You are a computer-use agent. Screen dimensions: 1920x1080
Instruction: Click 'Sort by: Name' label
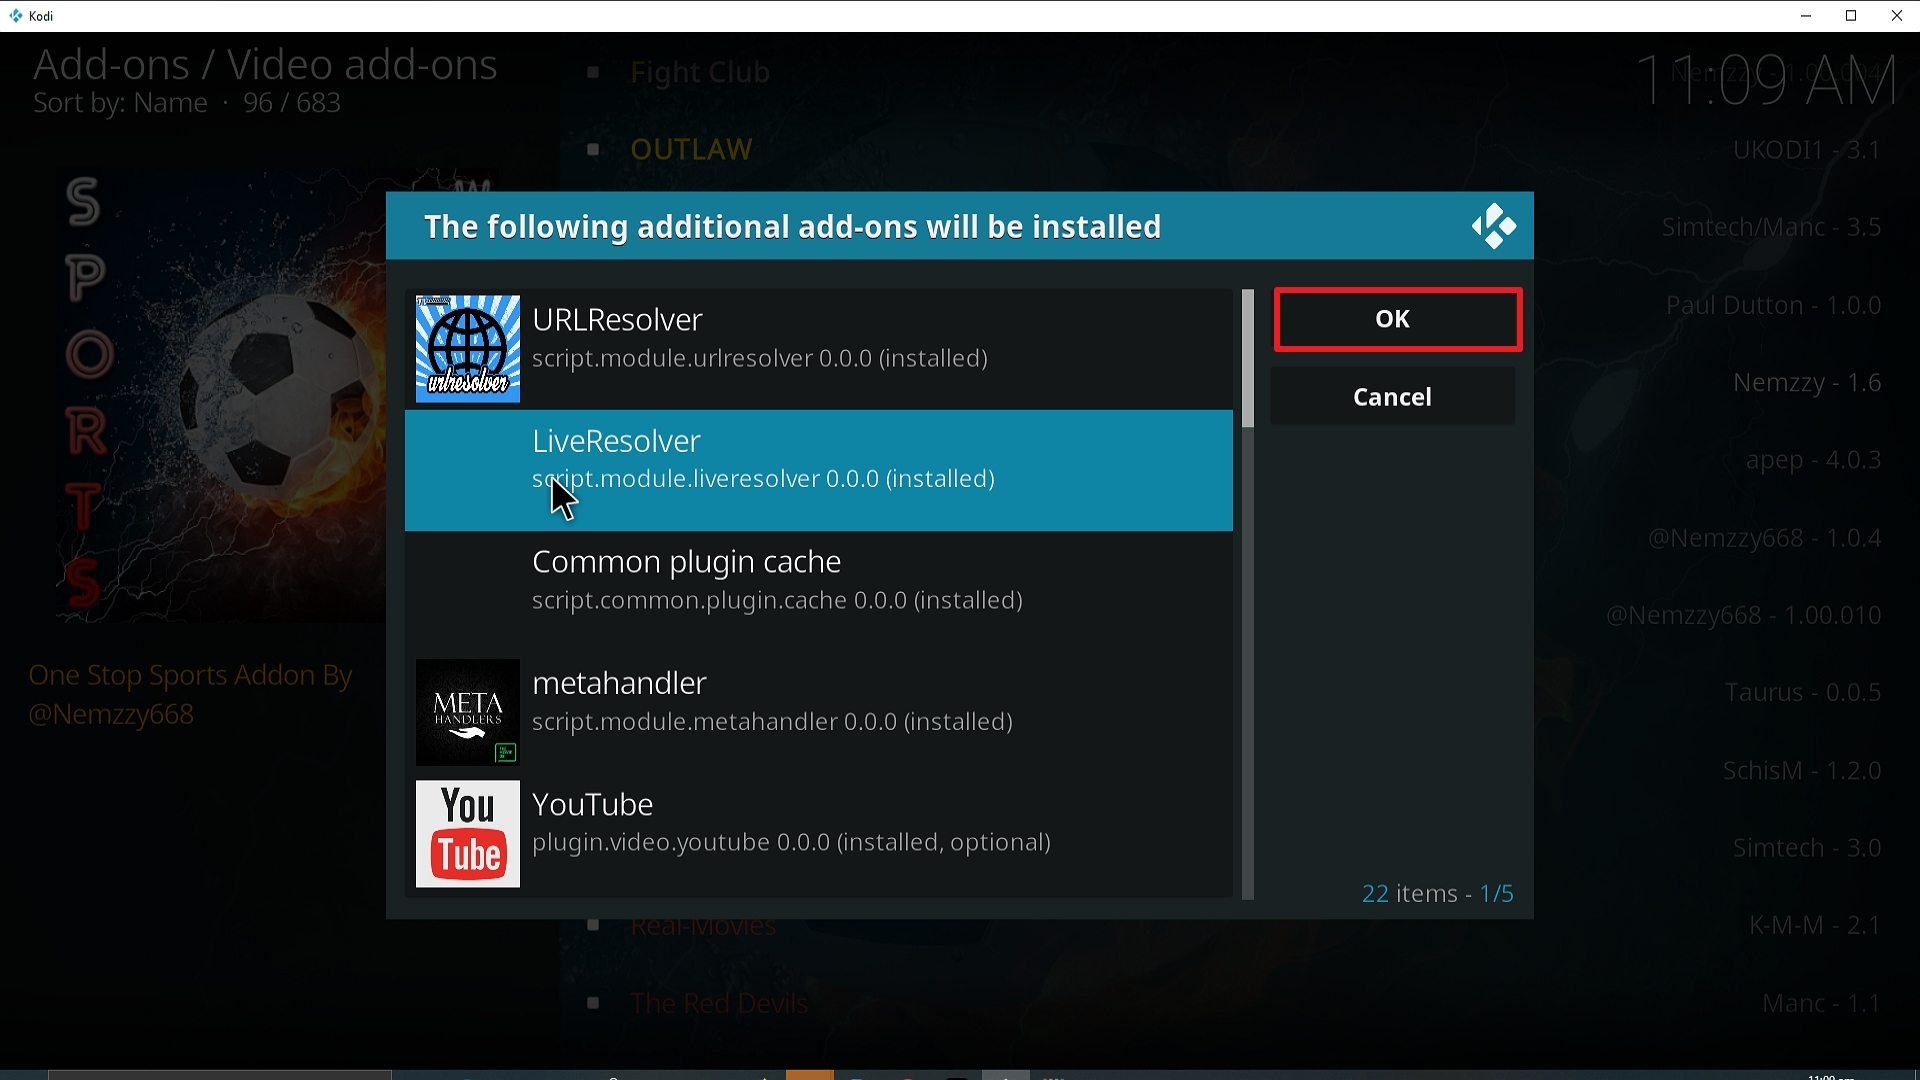[120, 103]
